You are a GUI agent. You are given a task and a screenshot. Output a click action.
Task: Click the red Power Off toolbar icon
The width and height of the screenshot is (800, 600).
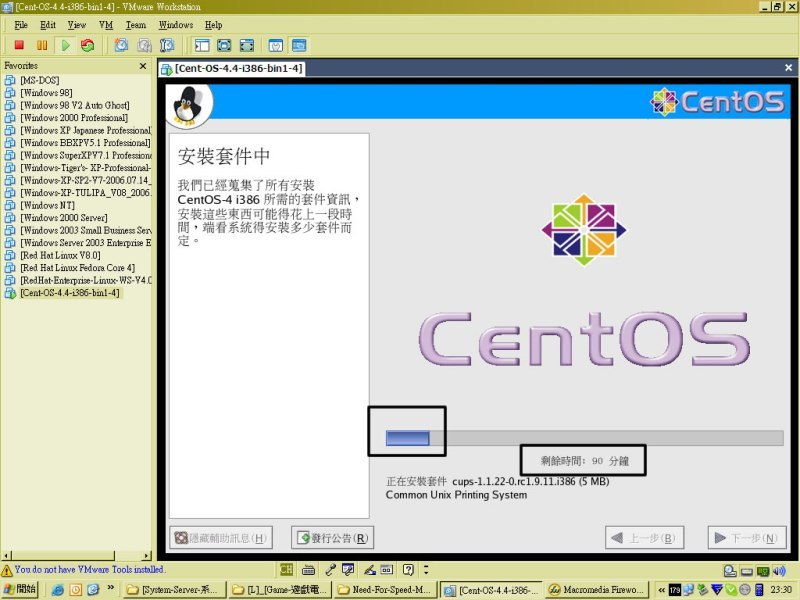click(18, 45)
